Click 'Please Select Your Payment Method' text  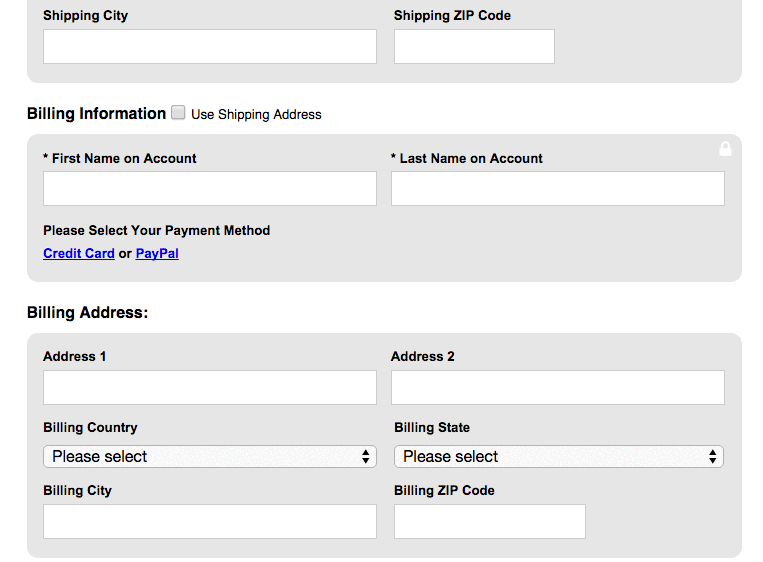(x=156, y=231)
